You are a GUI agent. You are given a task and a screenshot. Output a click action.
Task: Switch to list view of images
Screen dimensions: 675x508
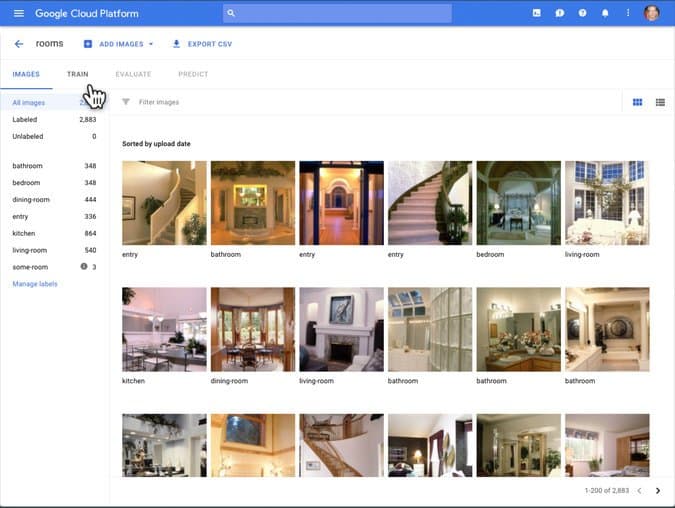point(660,102)
